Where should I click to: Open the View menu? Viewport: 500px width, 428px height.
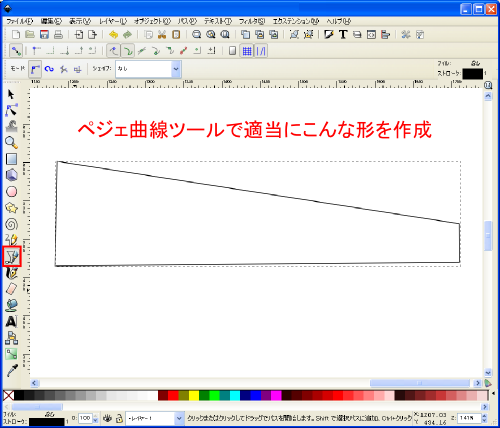(x=80, y=21)
